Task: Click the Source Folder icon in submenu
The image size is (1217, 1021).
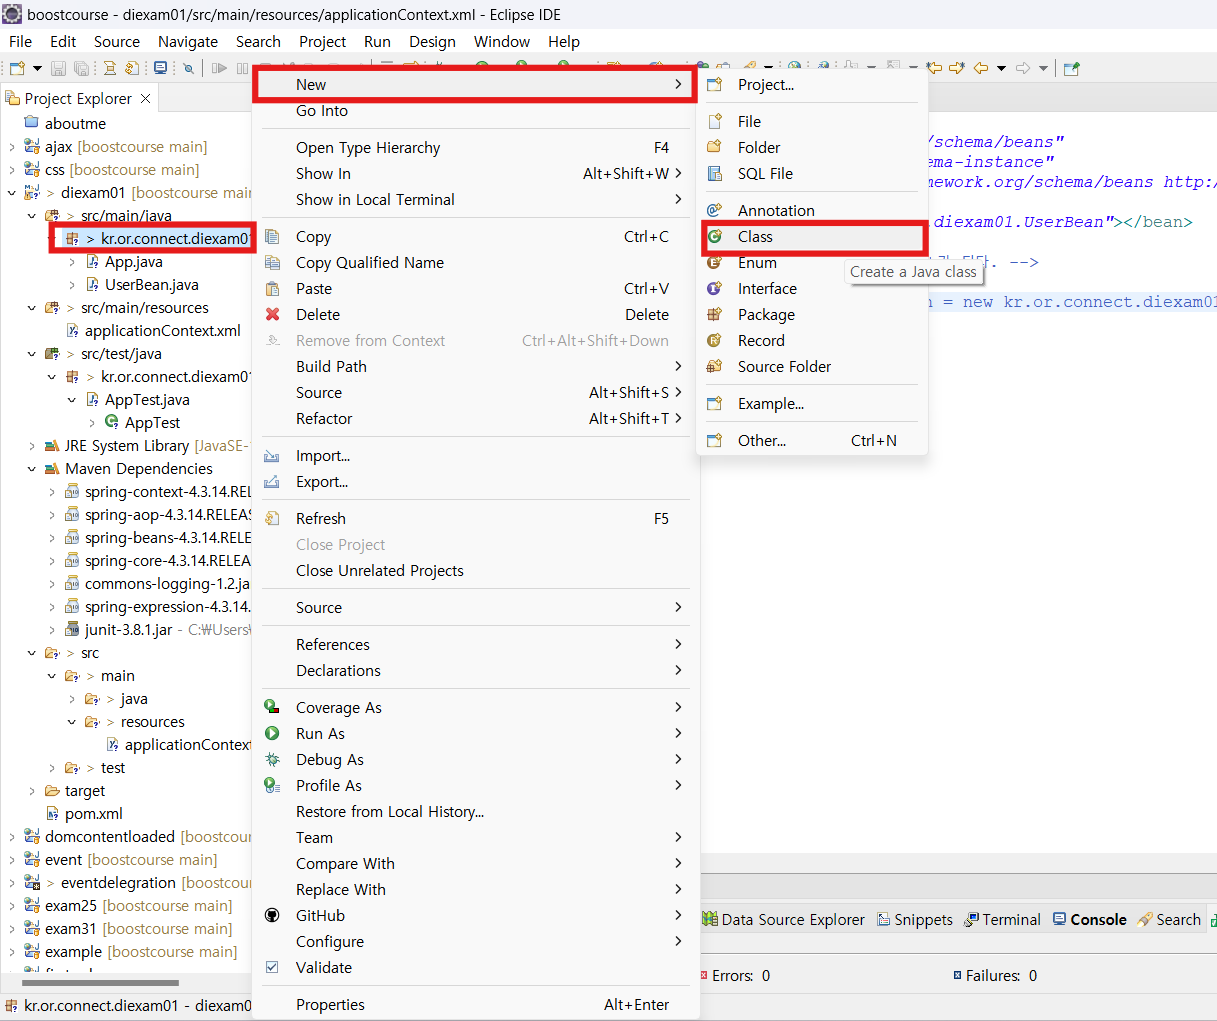Action: tap(714, 367)
